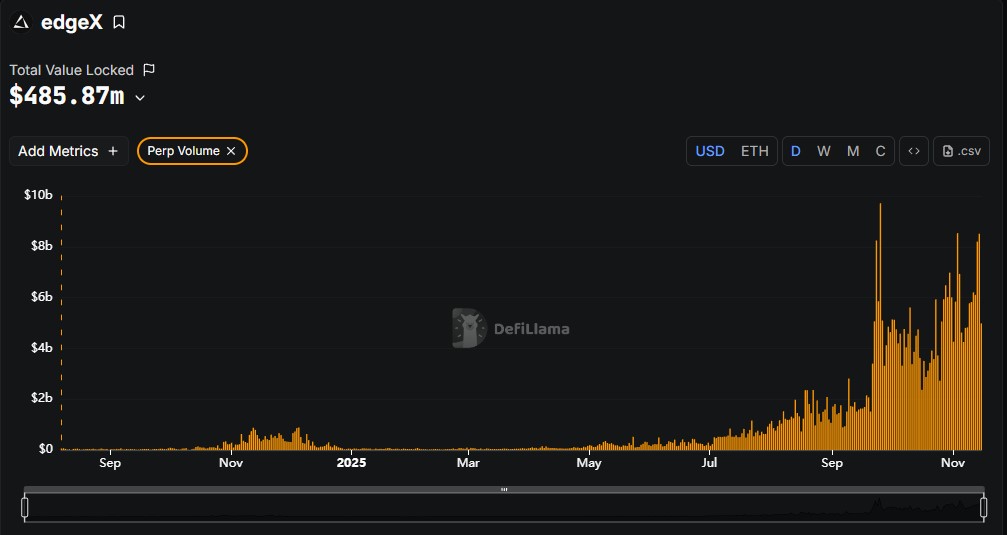Viewport: 1007px width, 535px height.
Task: Click the 2025 x-axis label
Action: pyautogui.click(x=351, y=462)
